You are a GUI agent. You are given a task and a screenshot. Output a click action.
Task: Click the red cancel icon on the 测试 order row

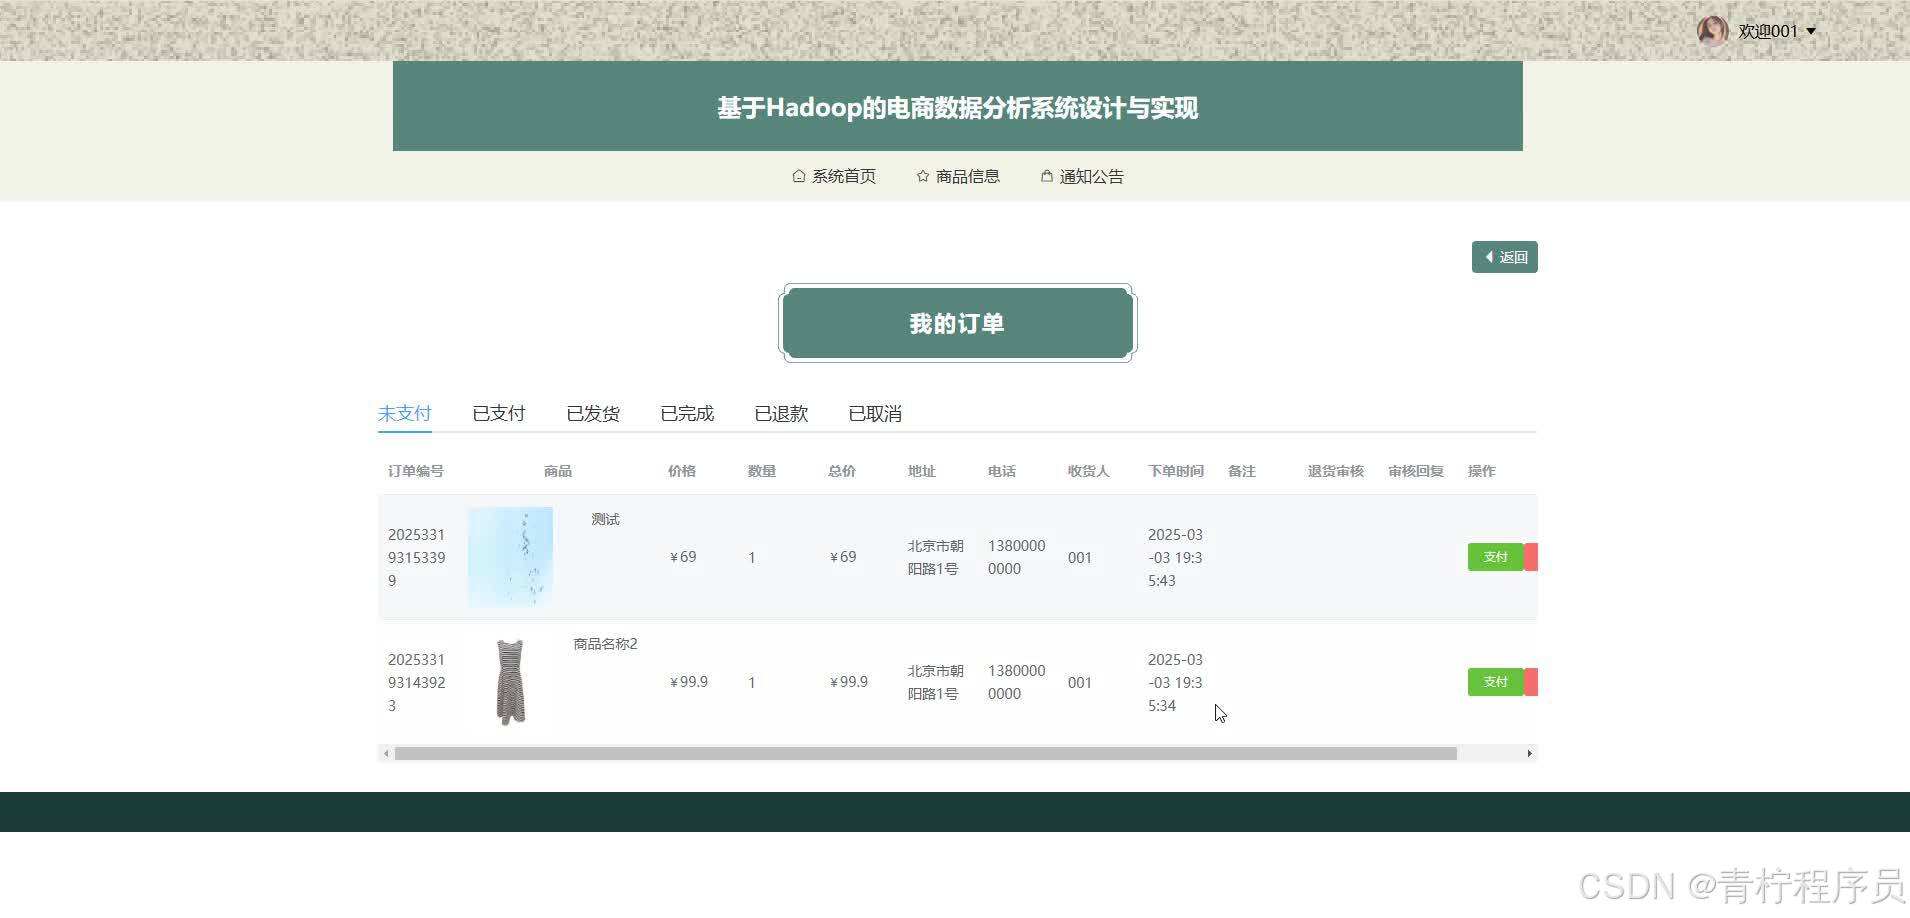pyautogui.click(x=1531, y=557)
